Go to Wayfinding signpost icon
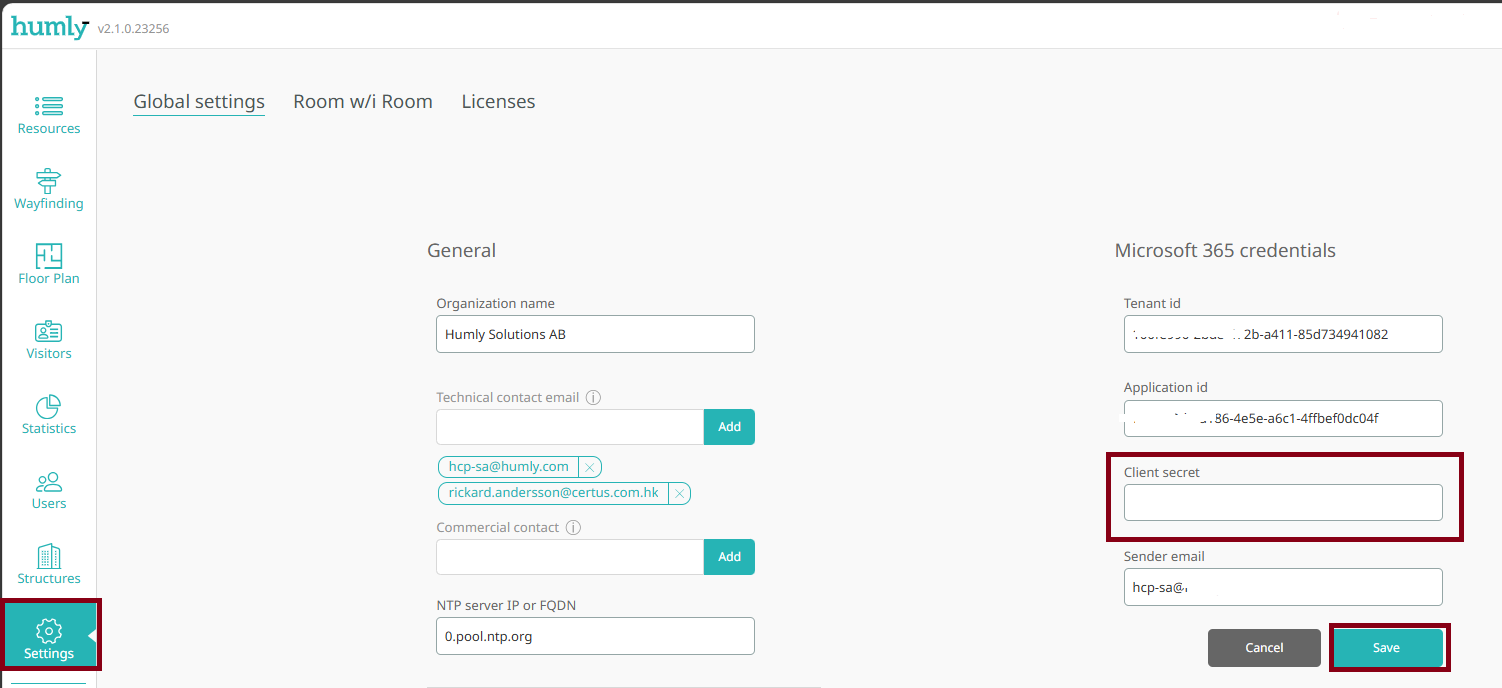 [x=49, y=181]
